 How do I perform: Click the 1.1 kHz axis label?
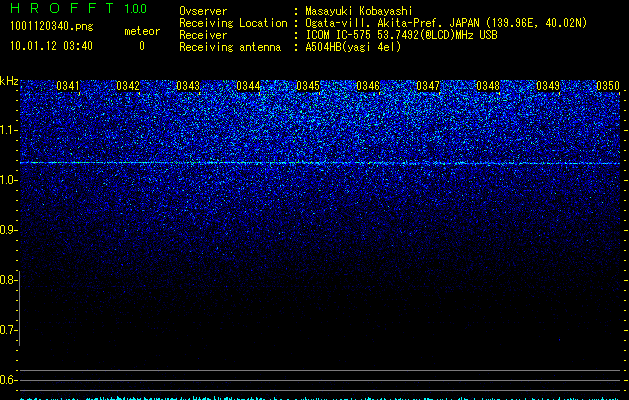[x=8, y=130]
